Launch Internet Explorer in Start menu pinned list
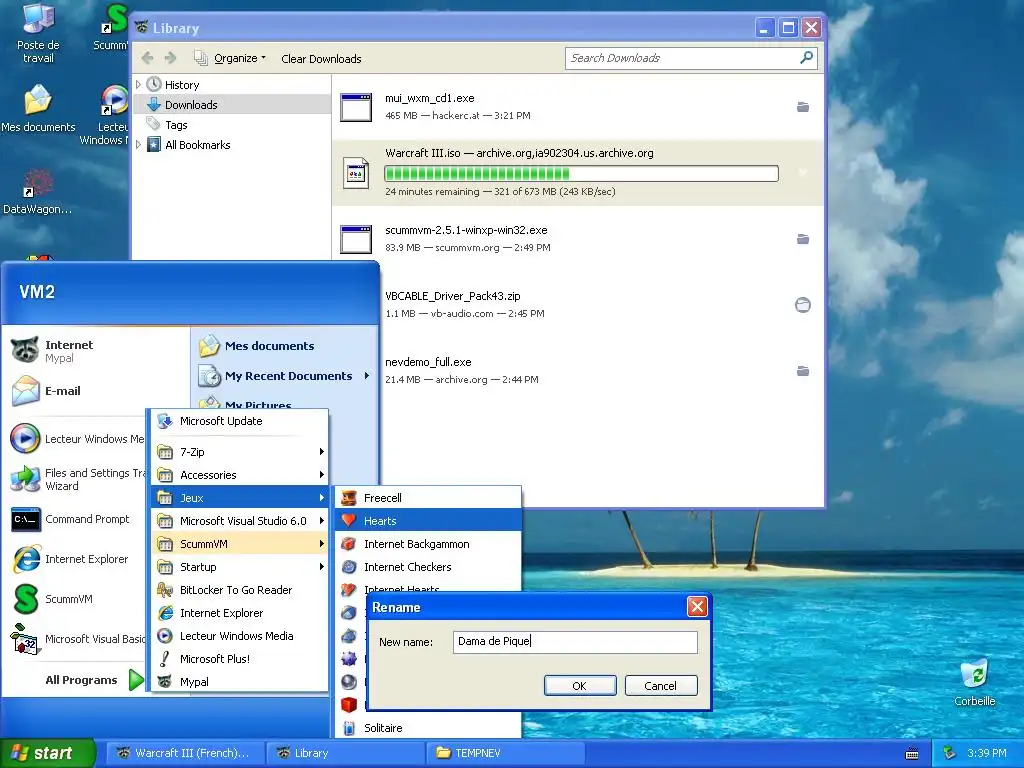Image resolution: width=1024 pixels, height=768 pixels. pyautogui.click(x=71, y=559)
